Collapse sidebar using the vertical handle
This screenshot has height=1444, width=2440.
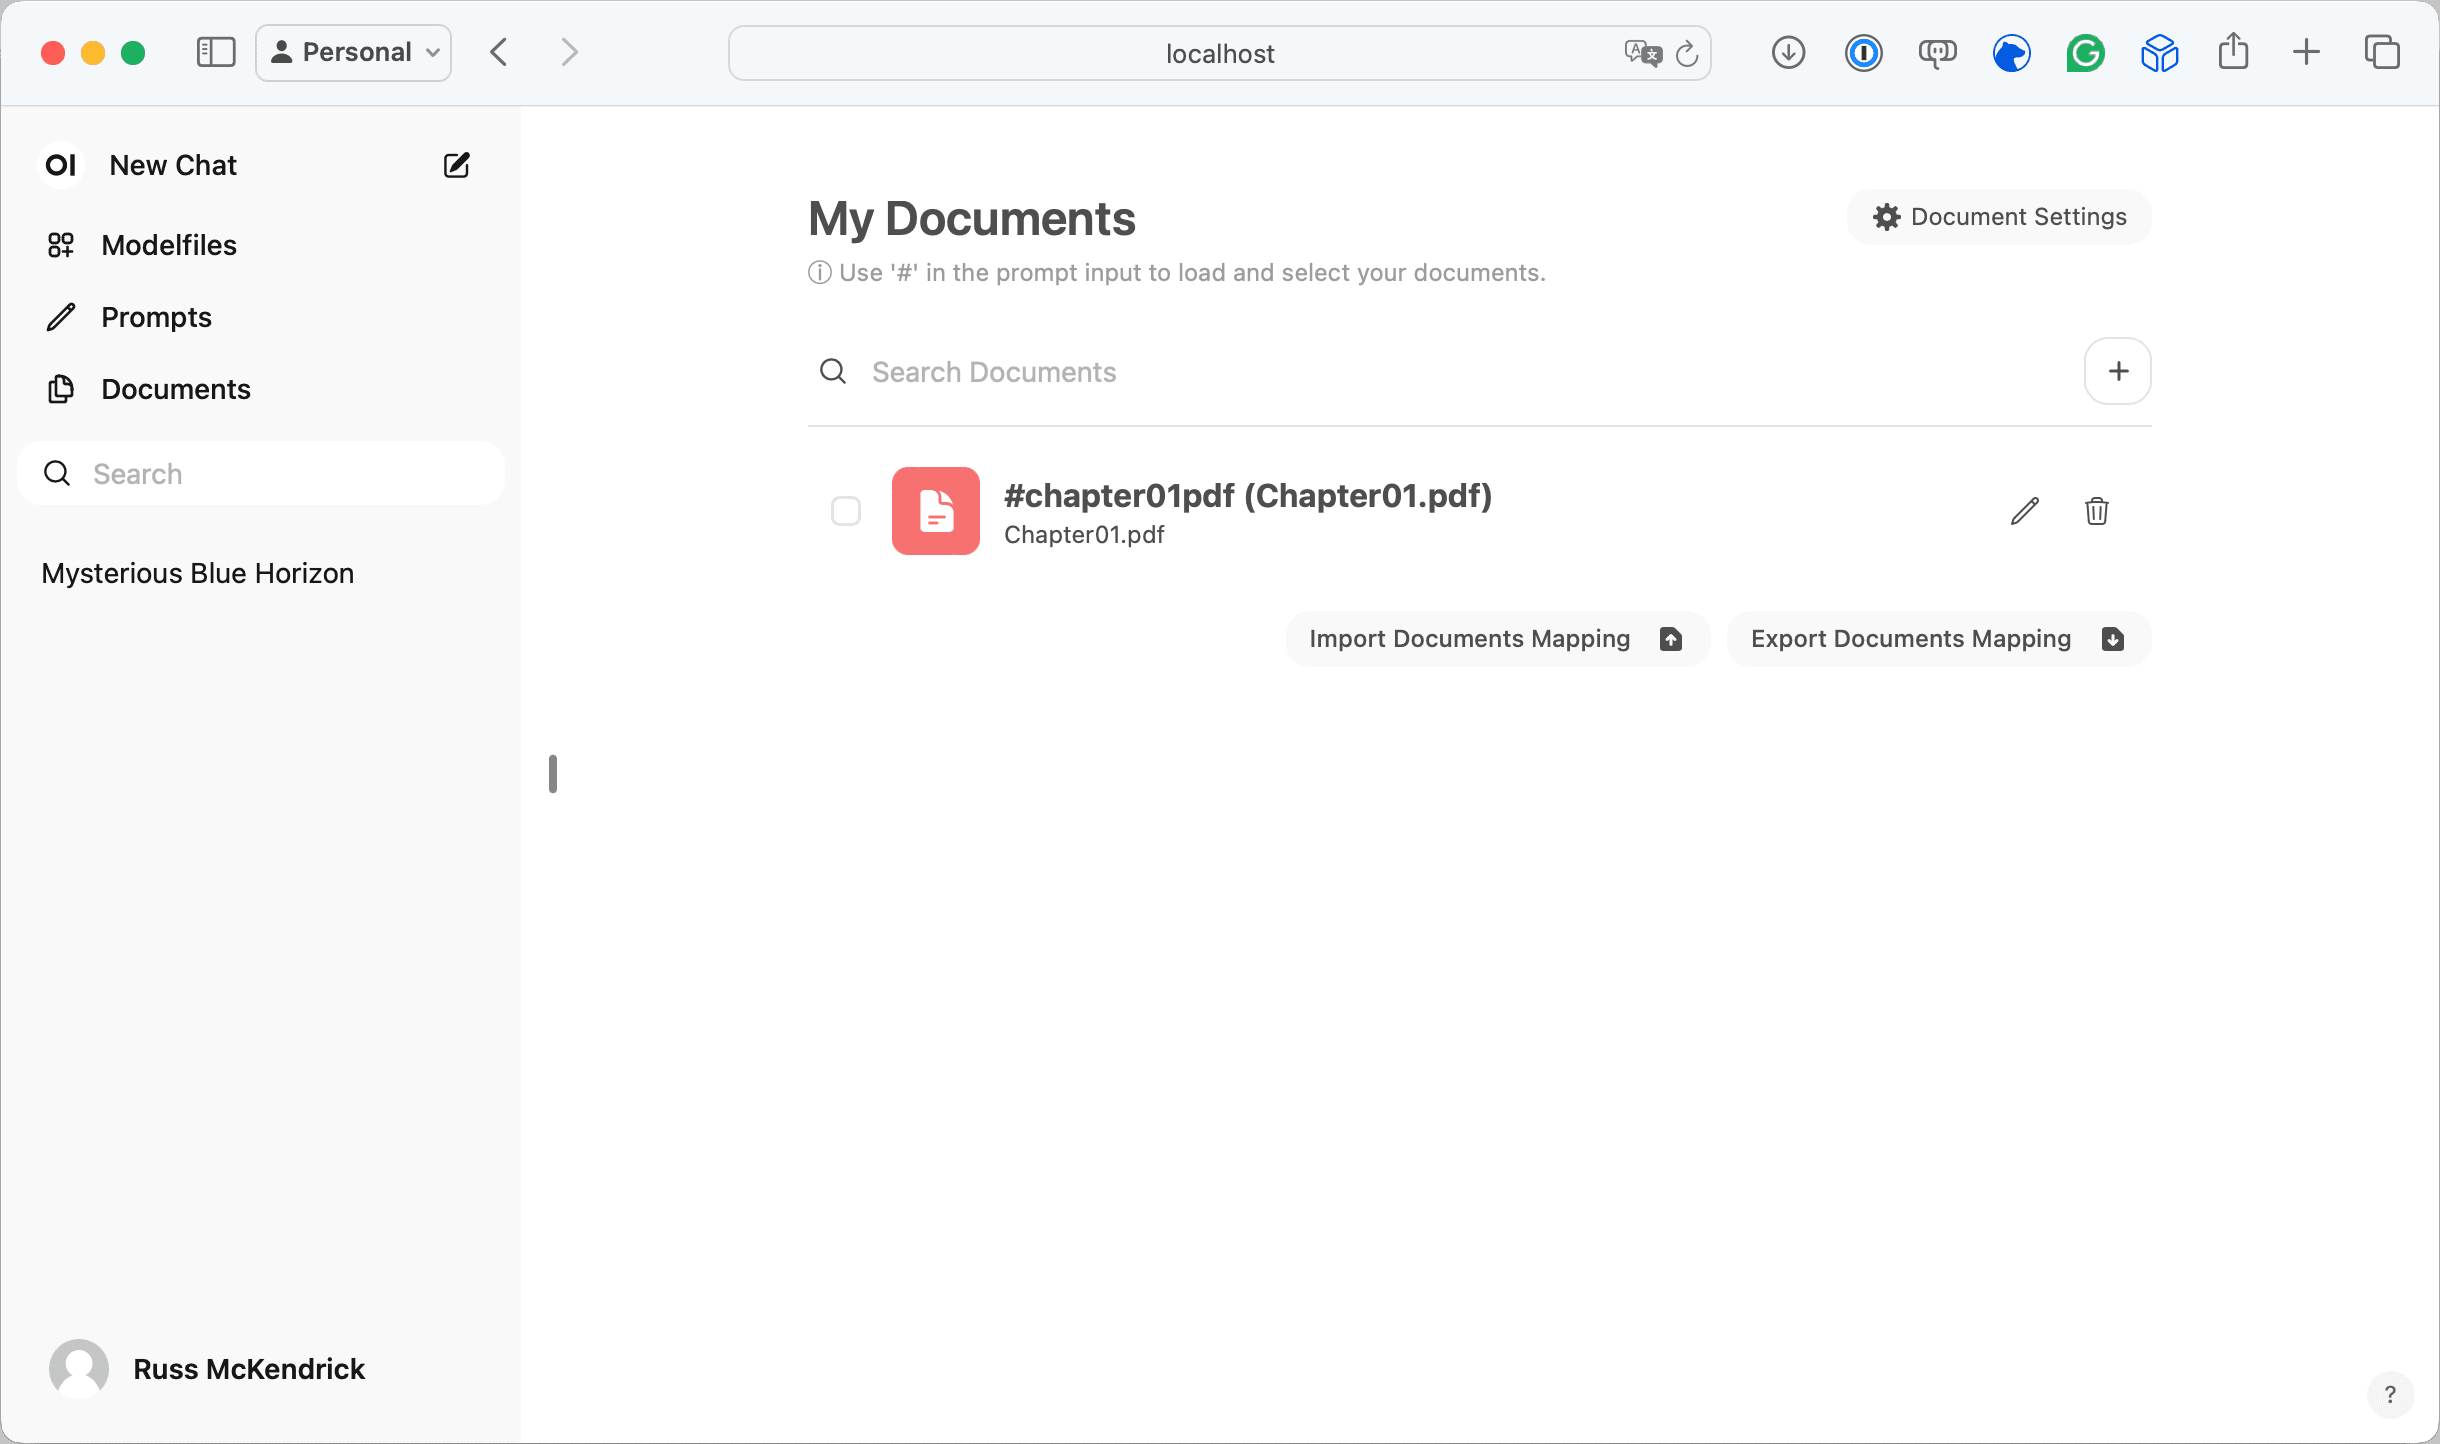click(553, 774)
